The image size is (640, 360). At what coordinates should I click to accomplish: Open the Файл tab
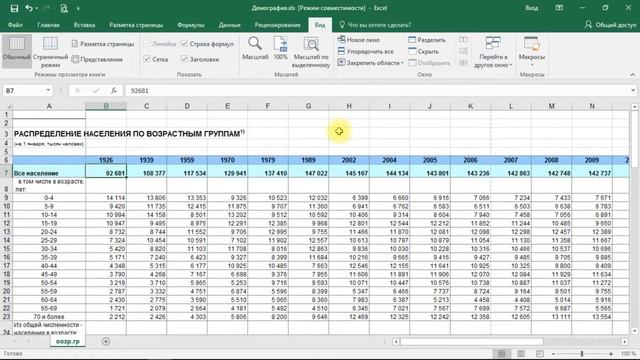[x=15, y=25]
